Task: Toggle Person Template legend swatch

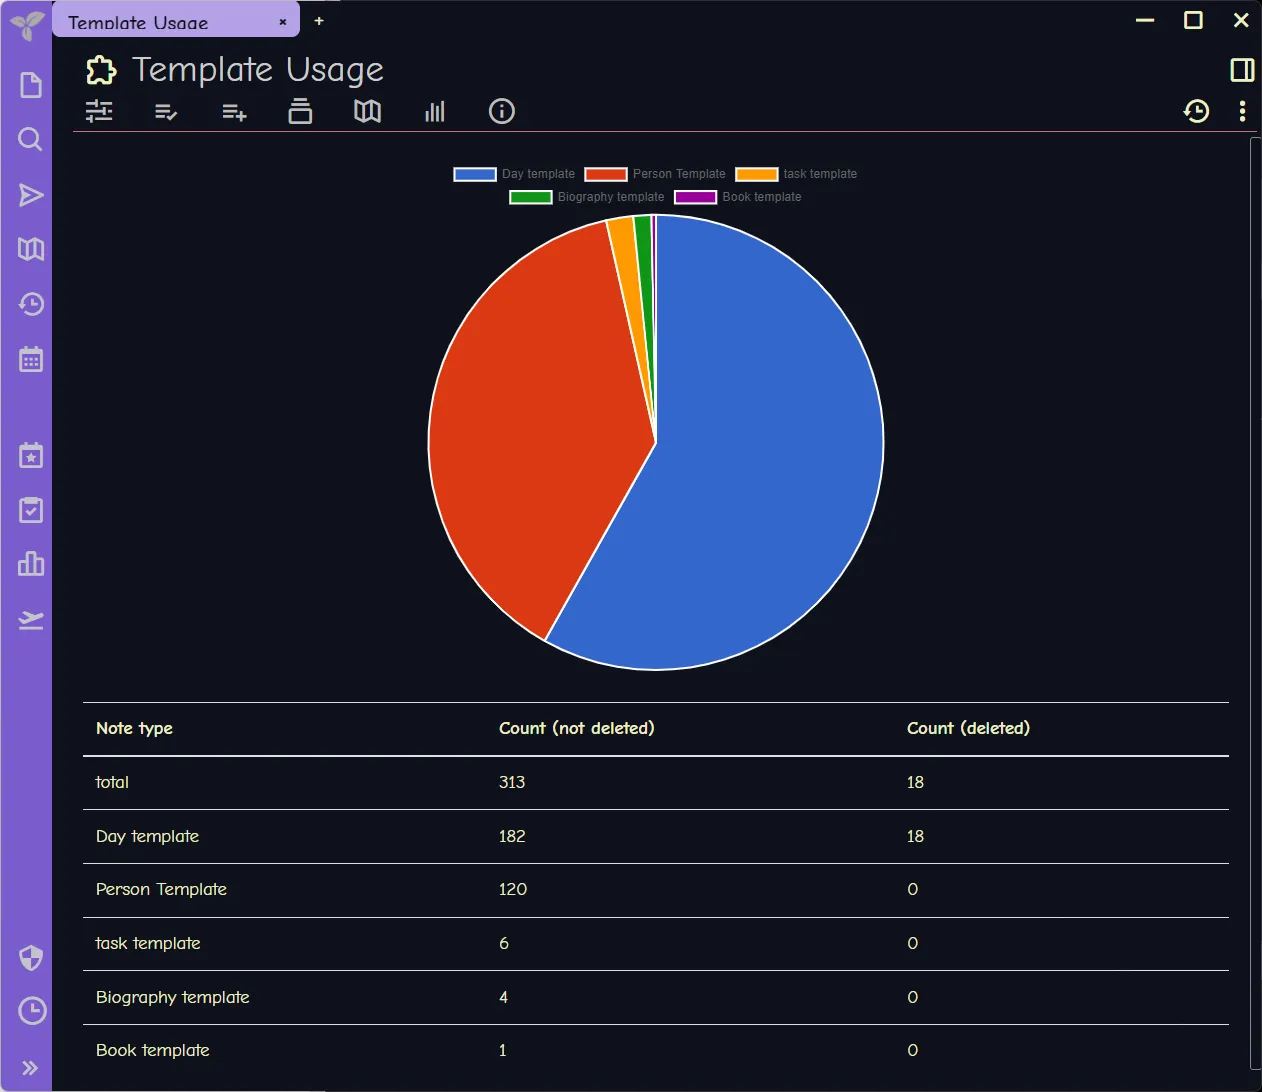Action: [606, 174]
